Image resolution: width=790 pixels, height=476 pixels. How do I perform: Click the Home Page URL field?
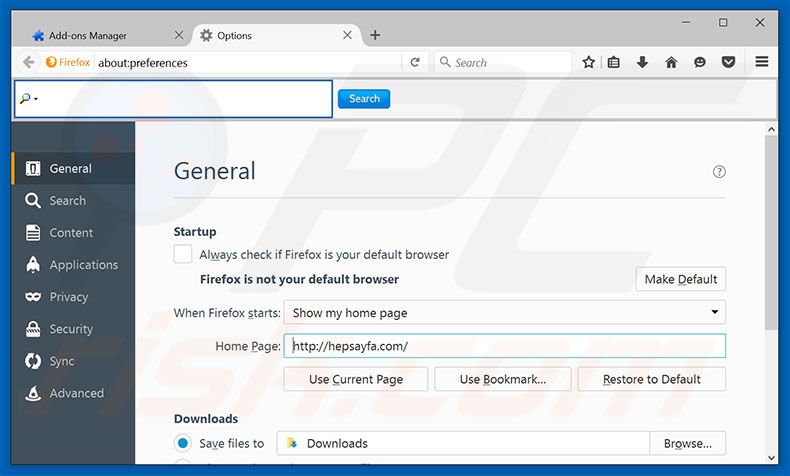[x=504, y=346]
